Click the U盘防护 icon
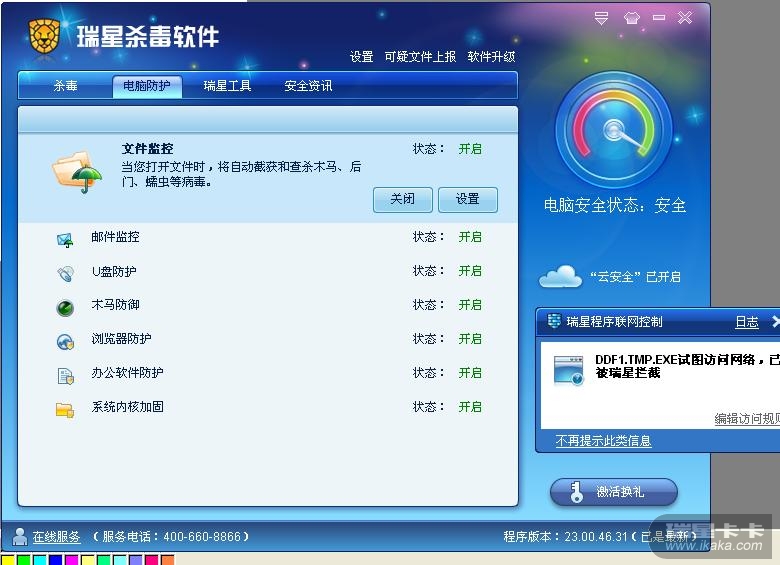The width and height of the screenshot is (780, 565). [x=65, y=274]
